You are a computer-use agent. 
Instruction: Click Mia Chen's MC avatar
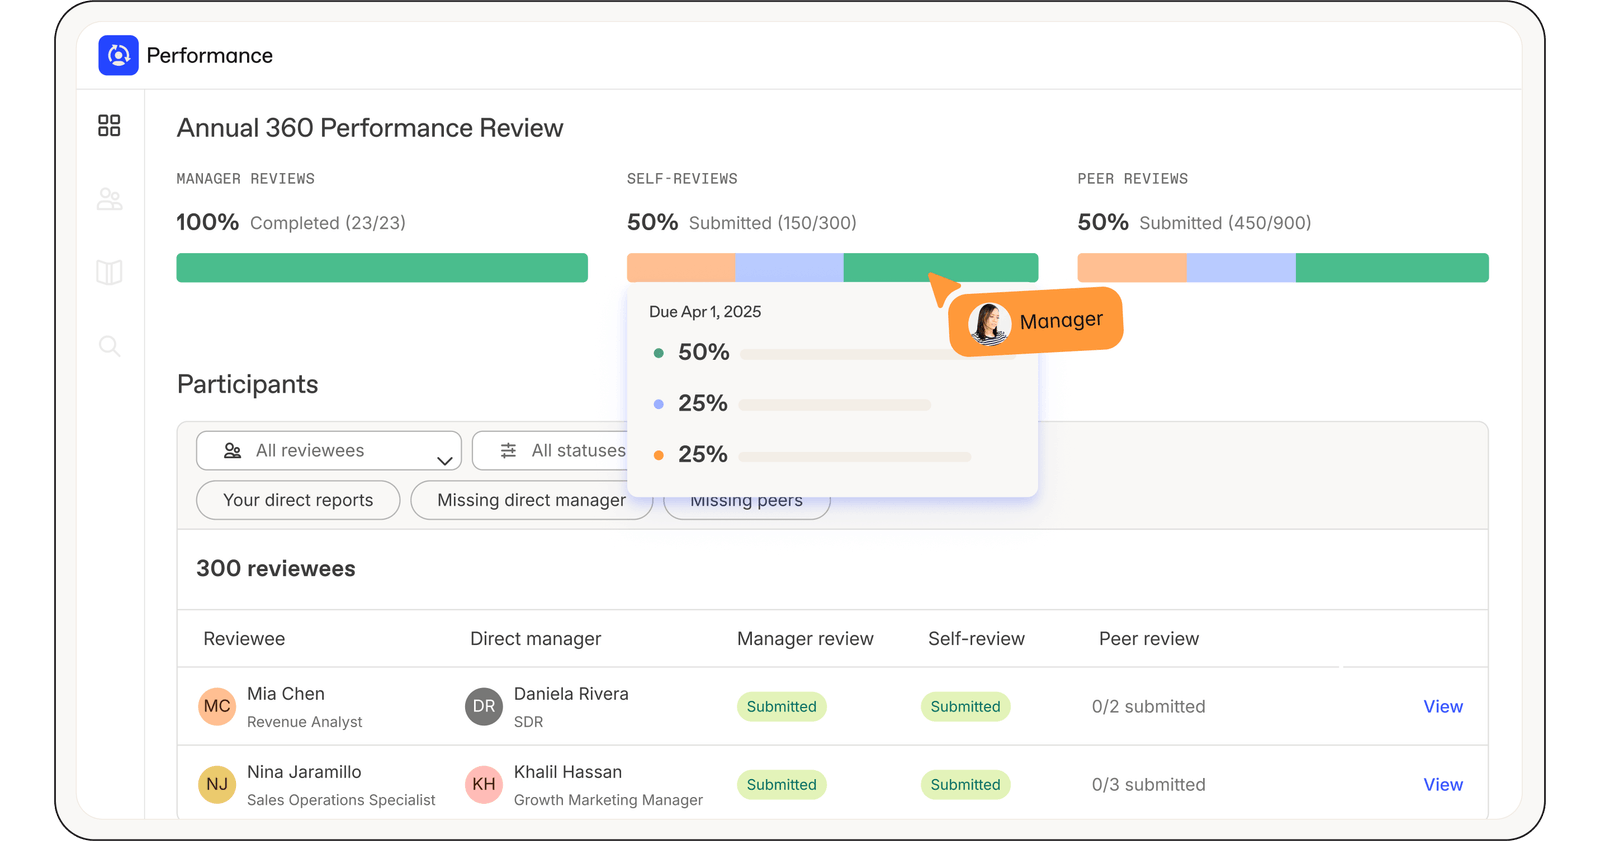217,706
